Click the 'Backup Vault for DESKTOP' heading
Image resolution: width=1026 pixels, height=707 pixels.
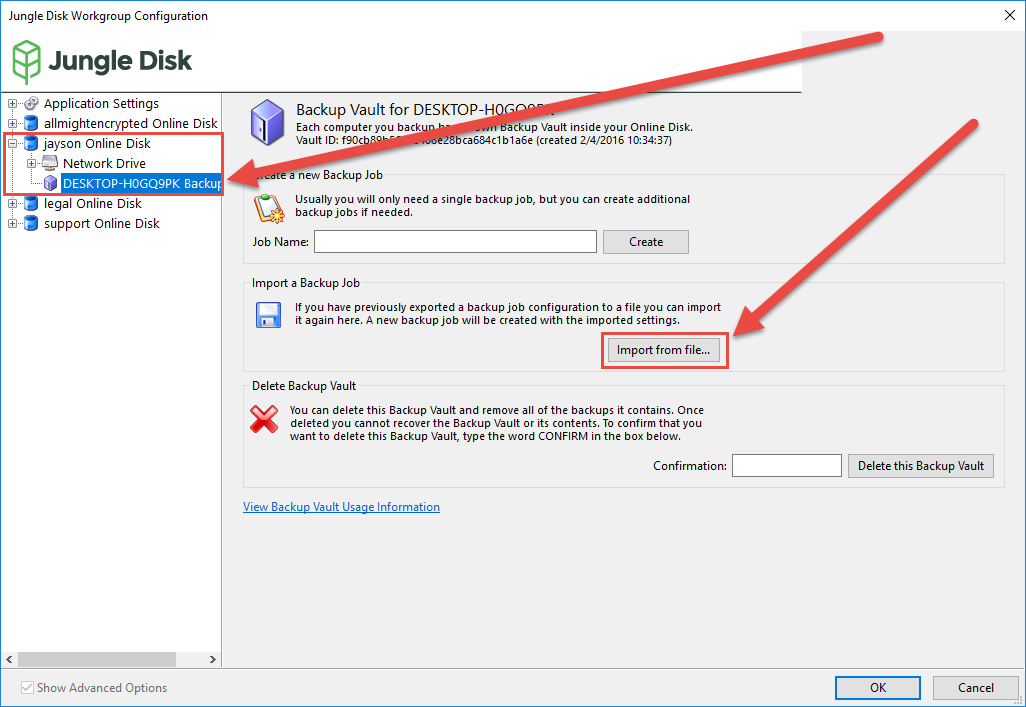point(425,109)
